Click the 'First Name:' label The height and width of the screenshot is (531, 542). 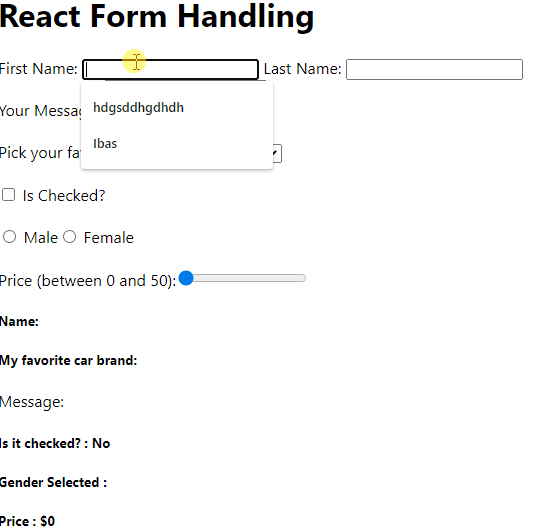click(x=38, y=69)
